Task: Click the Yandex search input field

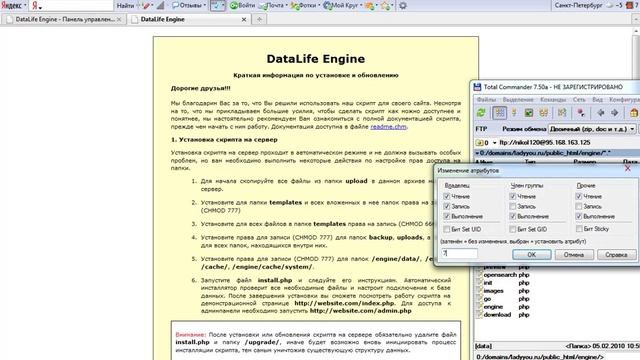Action: coord(72,6)
